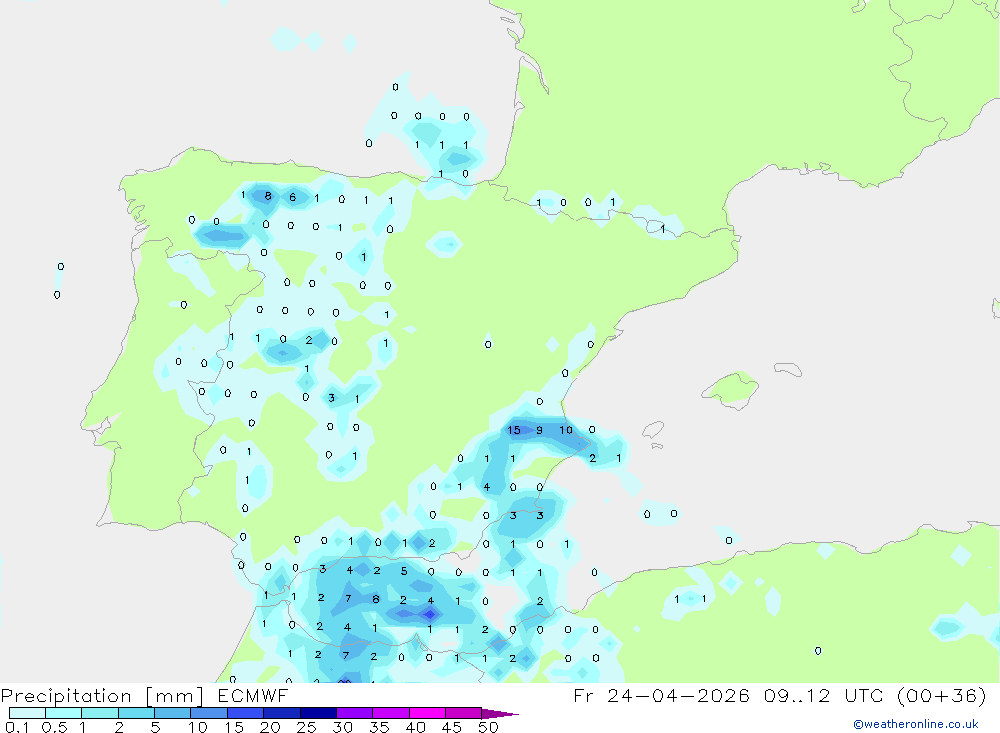The width and height of the screenshot is (1000, 733).
Task: Click the 'Precipitation [mm] ECMWF' title text
Action: [145, 695]
